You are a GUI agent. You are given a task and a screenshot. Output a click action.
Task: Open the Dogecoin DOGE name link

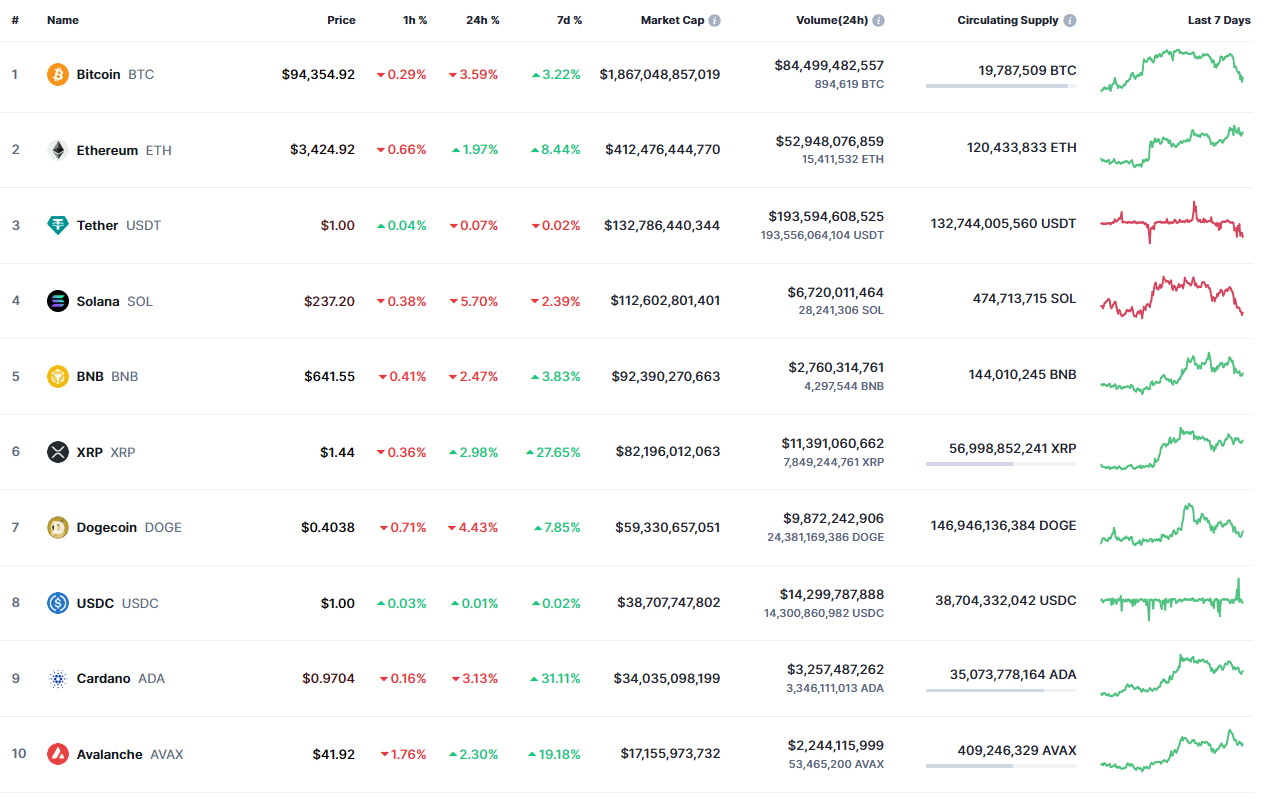[x=129, y=527]
